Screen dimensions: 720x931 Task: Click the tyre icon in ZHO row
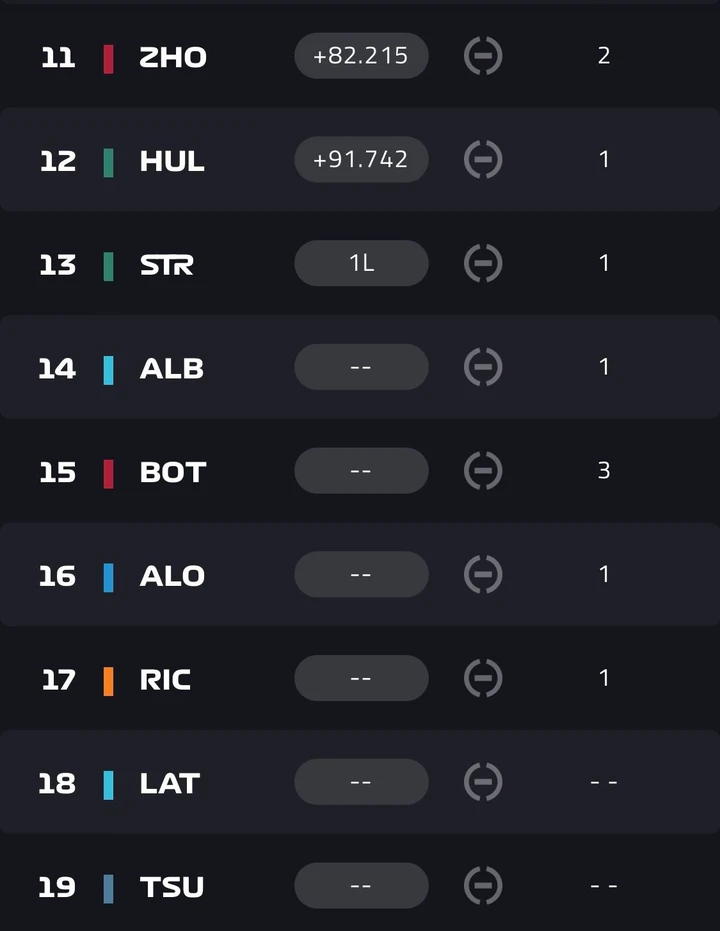(483, 56)
